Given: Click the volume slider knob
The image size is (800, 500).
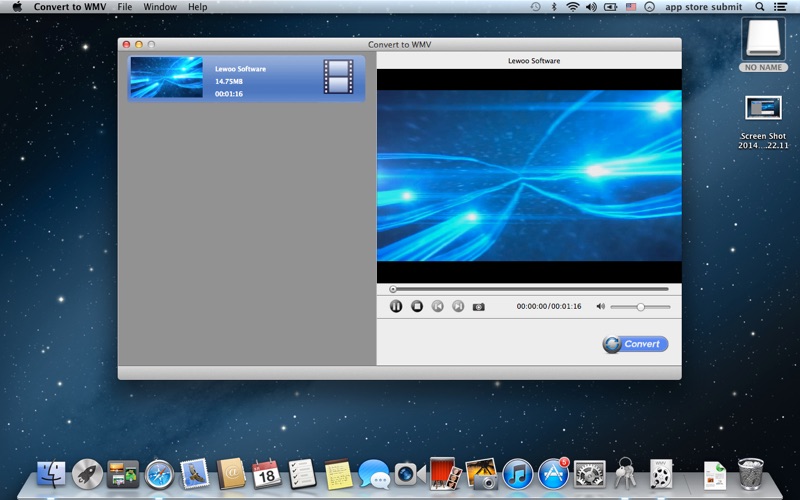Looking at the screenshot, I should coord(640,306).
